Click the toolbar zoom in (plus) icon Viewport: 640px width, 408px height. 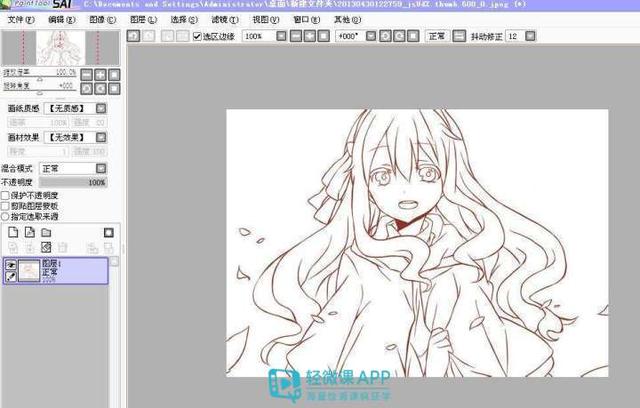pyautogui.click(x=310, y=36)
